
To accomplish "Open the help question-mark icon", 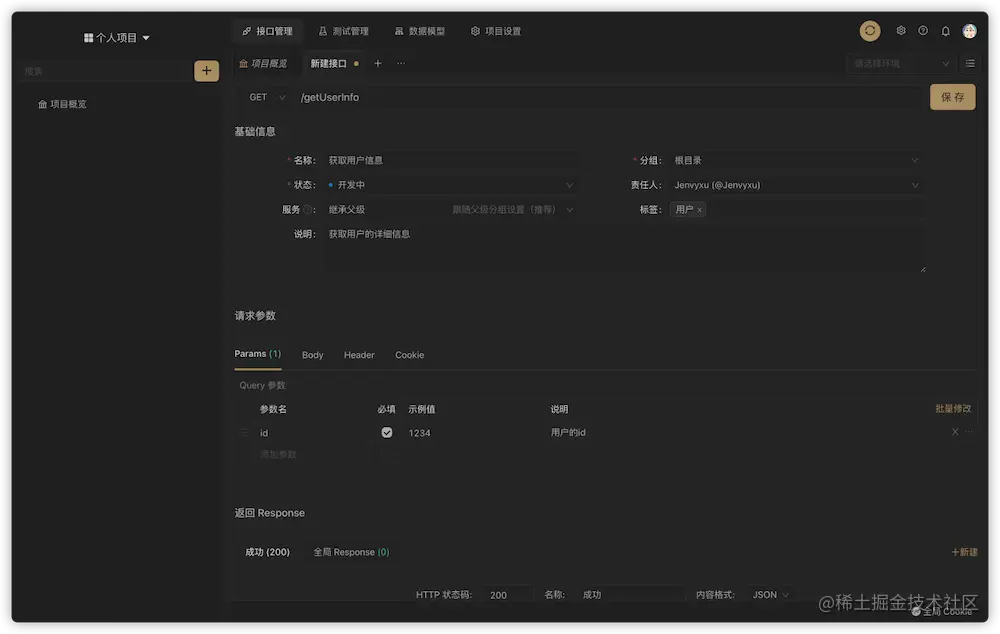I will [x=922, y=30].
